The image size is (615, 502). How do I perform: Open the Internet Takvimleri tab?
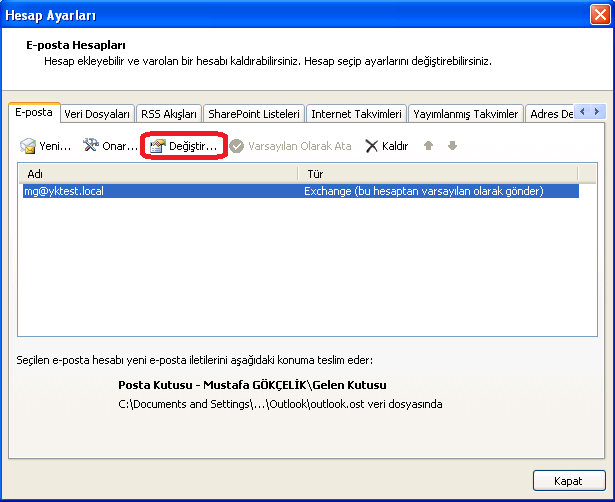[357, 114]
